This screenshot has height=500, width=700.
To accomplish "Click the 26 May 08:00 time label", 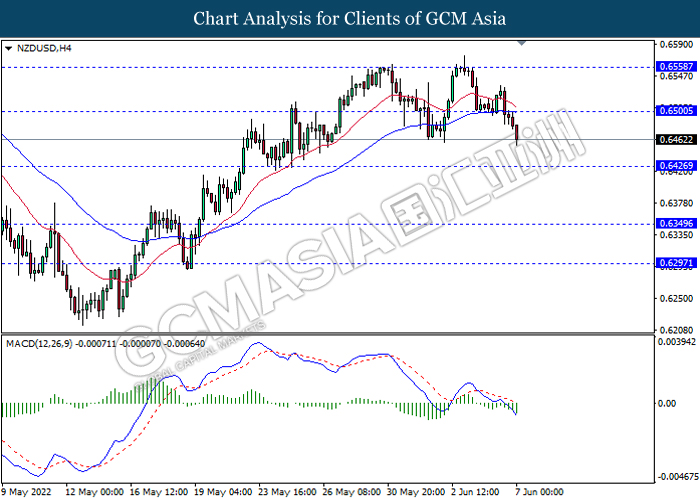I will click(x=352, y=492).
